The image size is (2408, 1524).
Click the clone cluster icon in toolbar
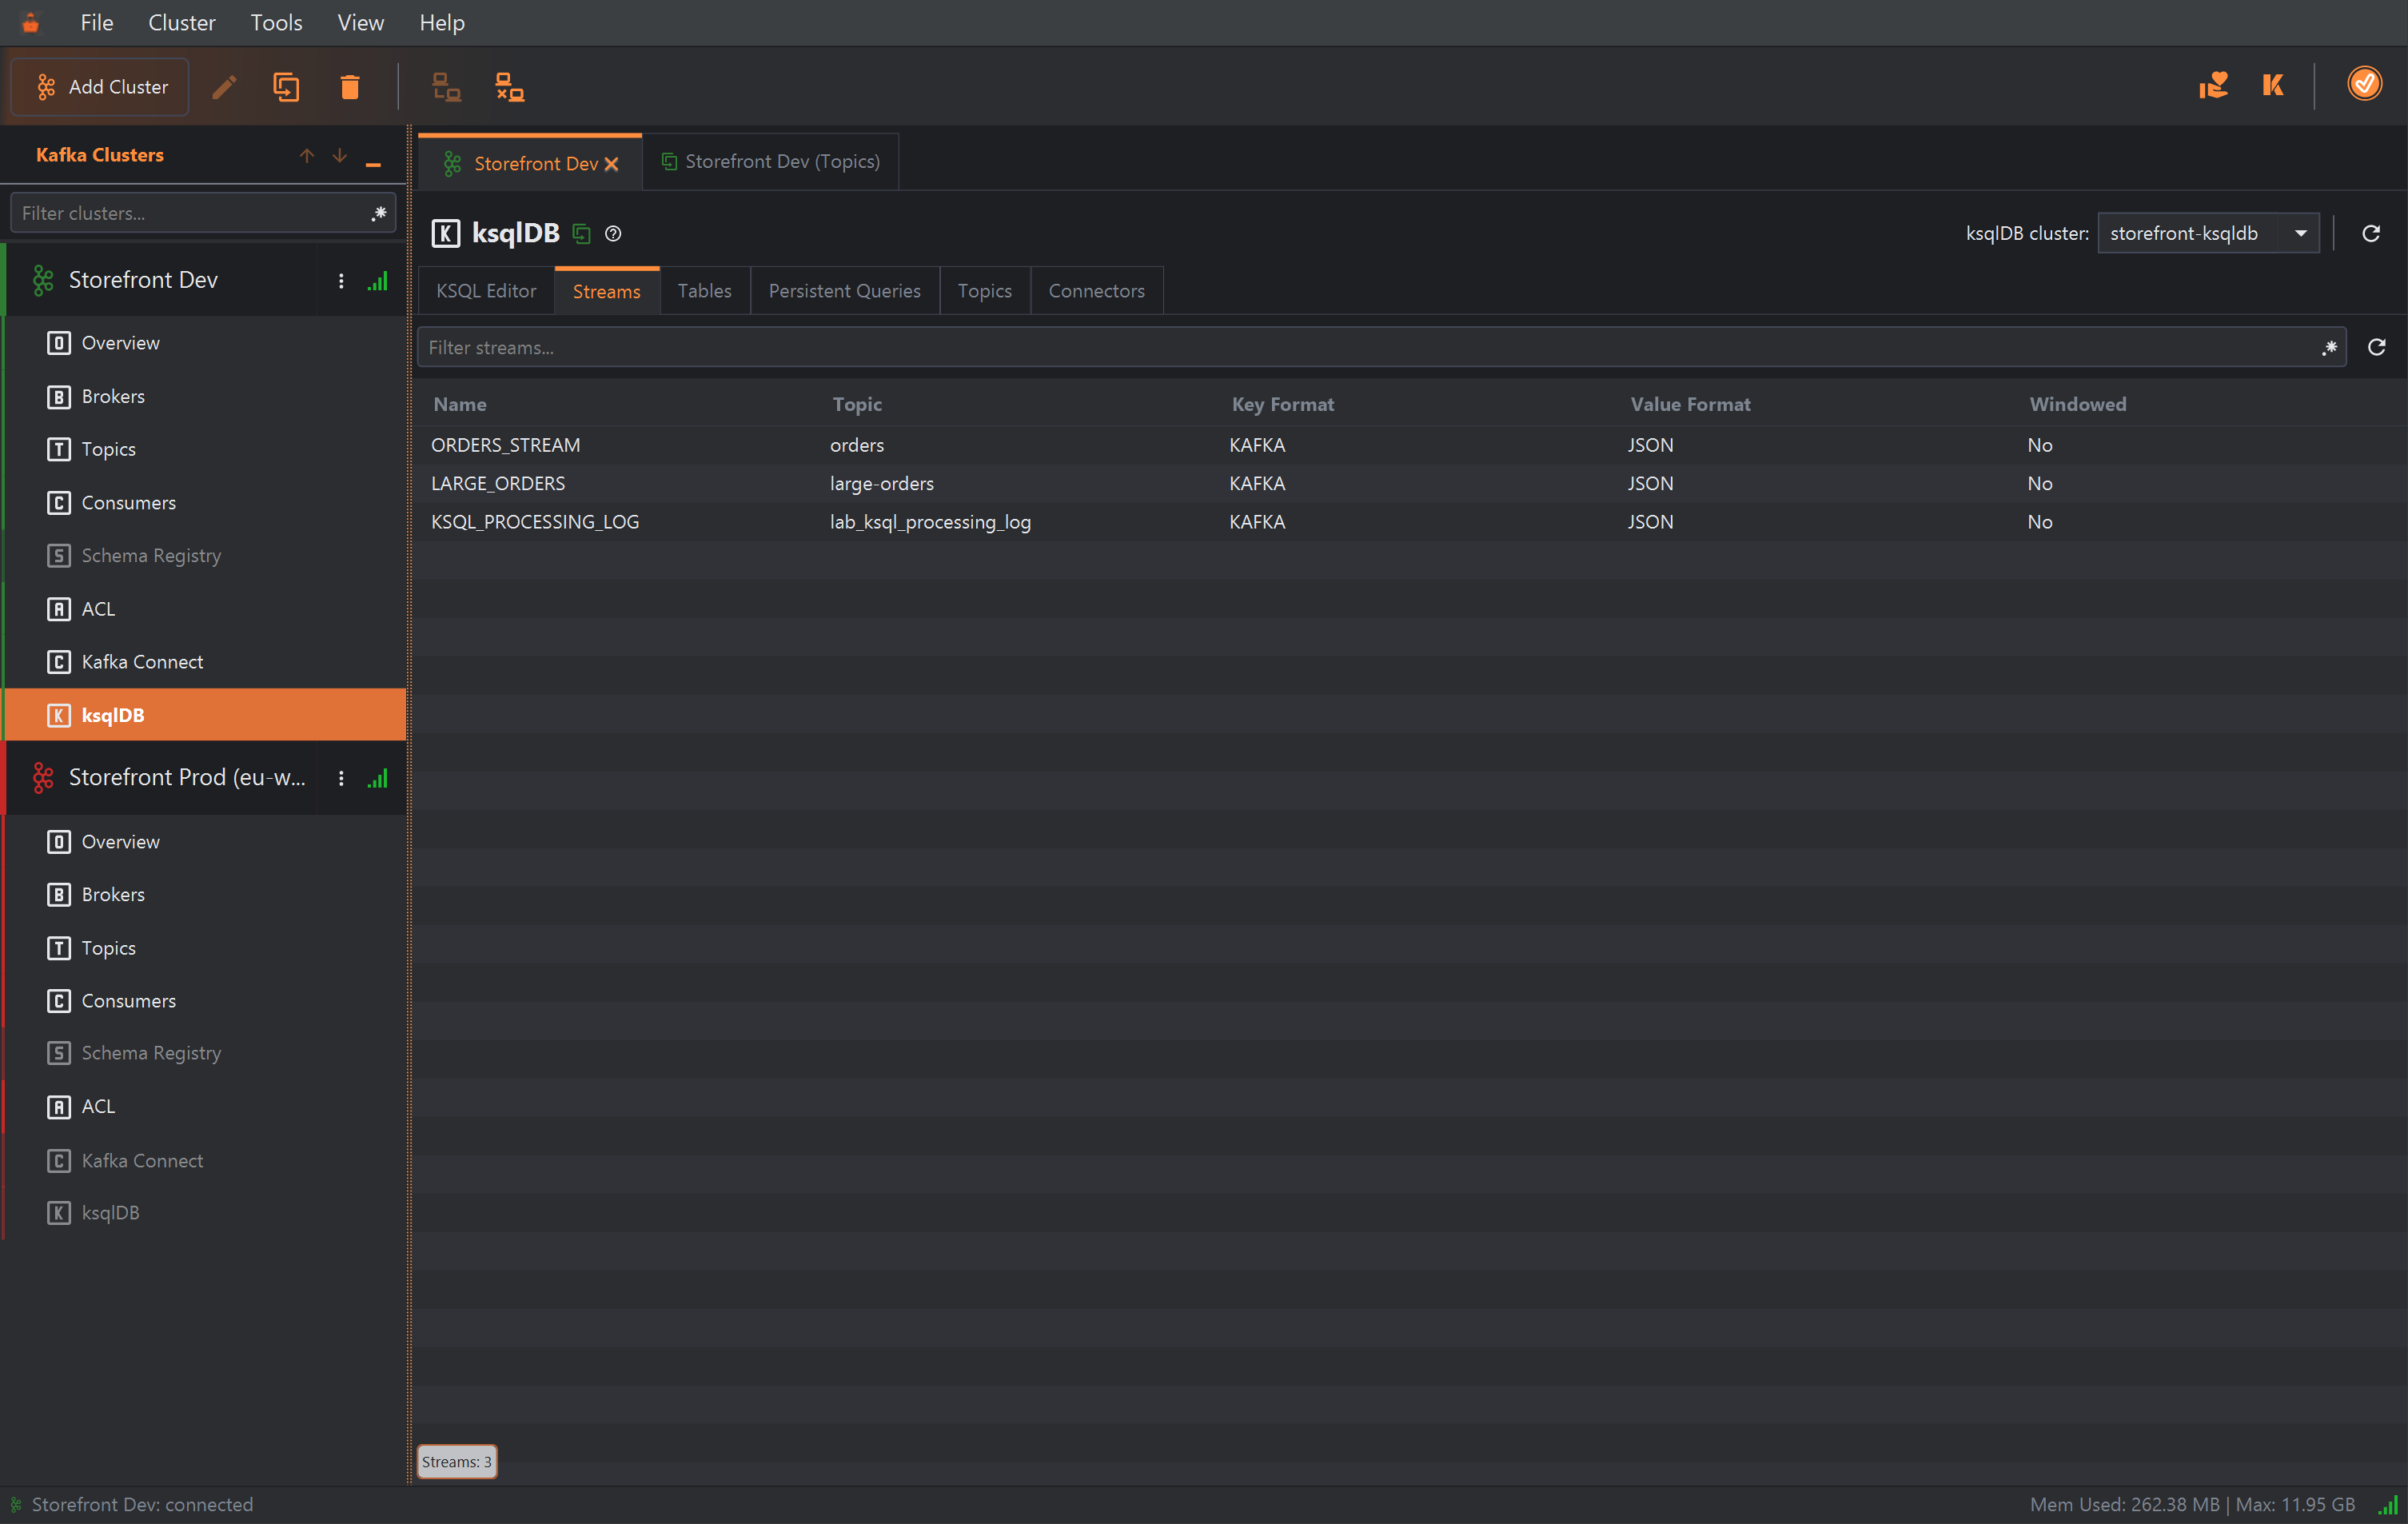coord(287,87)
